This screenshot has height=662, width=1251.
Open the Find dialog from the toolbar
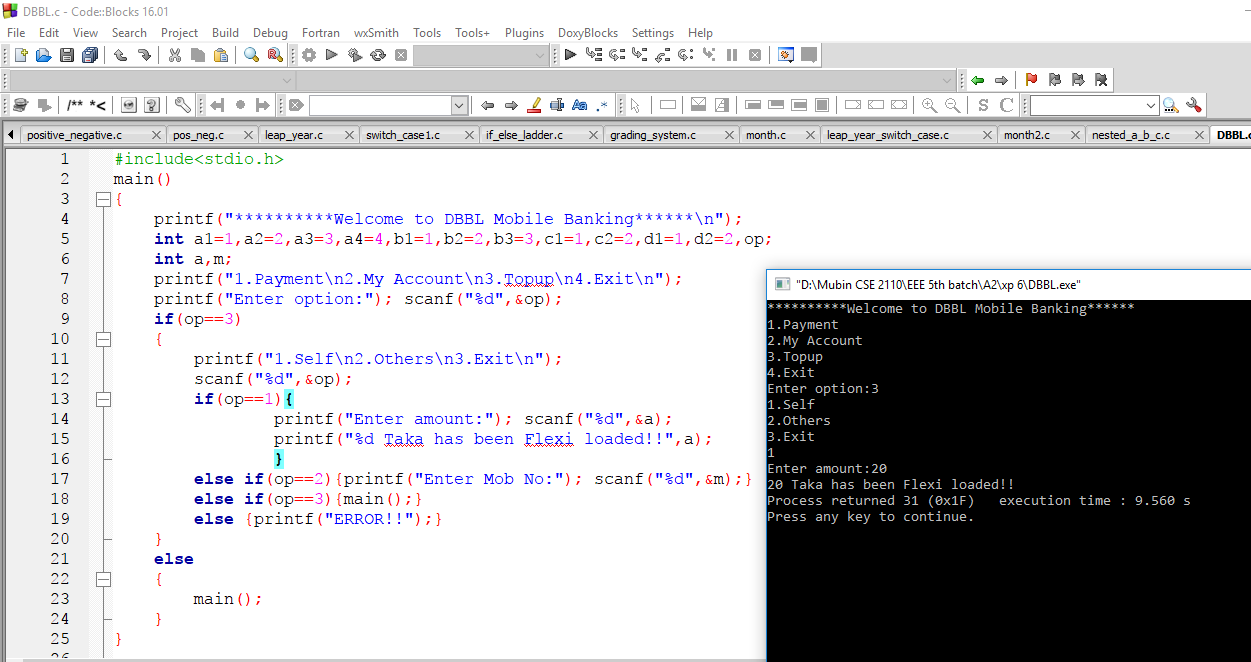pyautogui.click(x=250, y=54)
